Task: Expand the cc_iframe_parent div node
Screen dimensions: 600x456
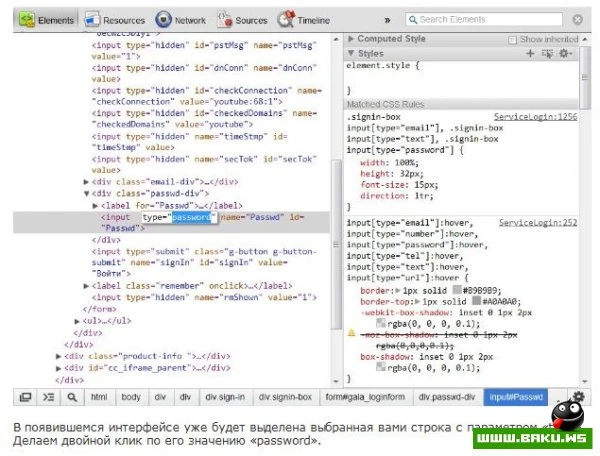Action: [x=59, y=368]
